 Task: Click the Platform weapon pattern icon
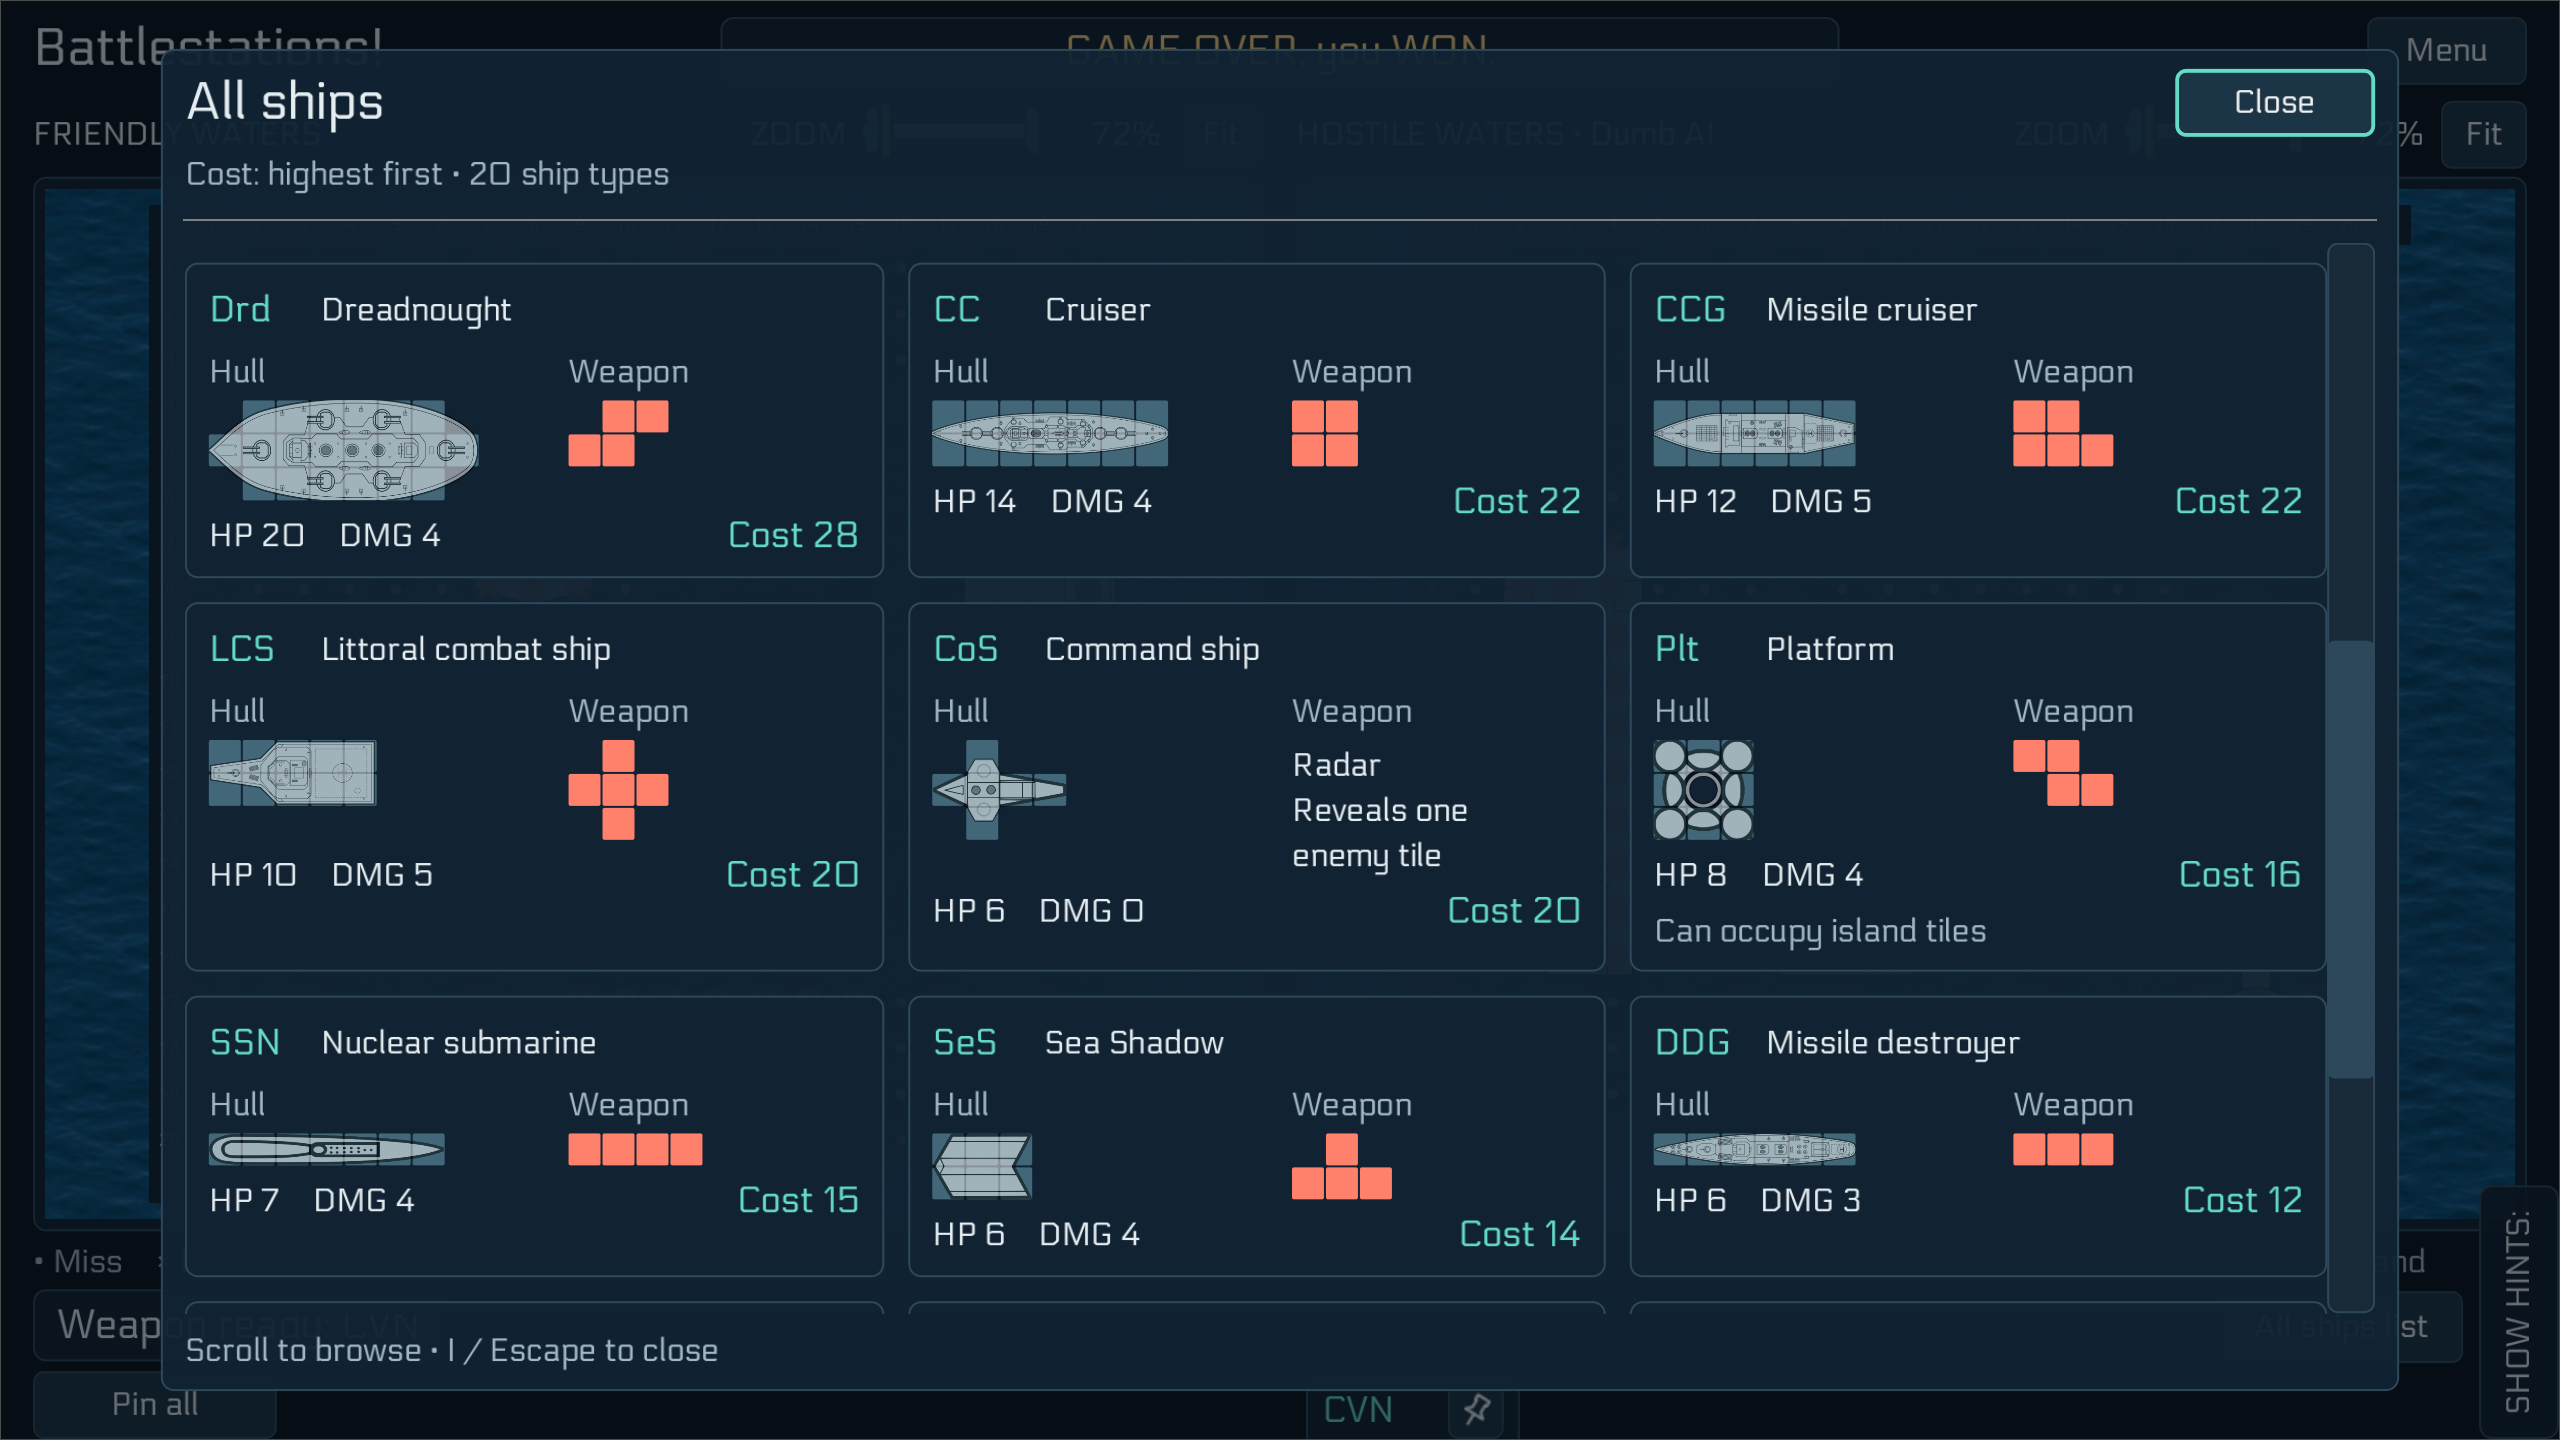[x=2063, y=773]
